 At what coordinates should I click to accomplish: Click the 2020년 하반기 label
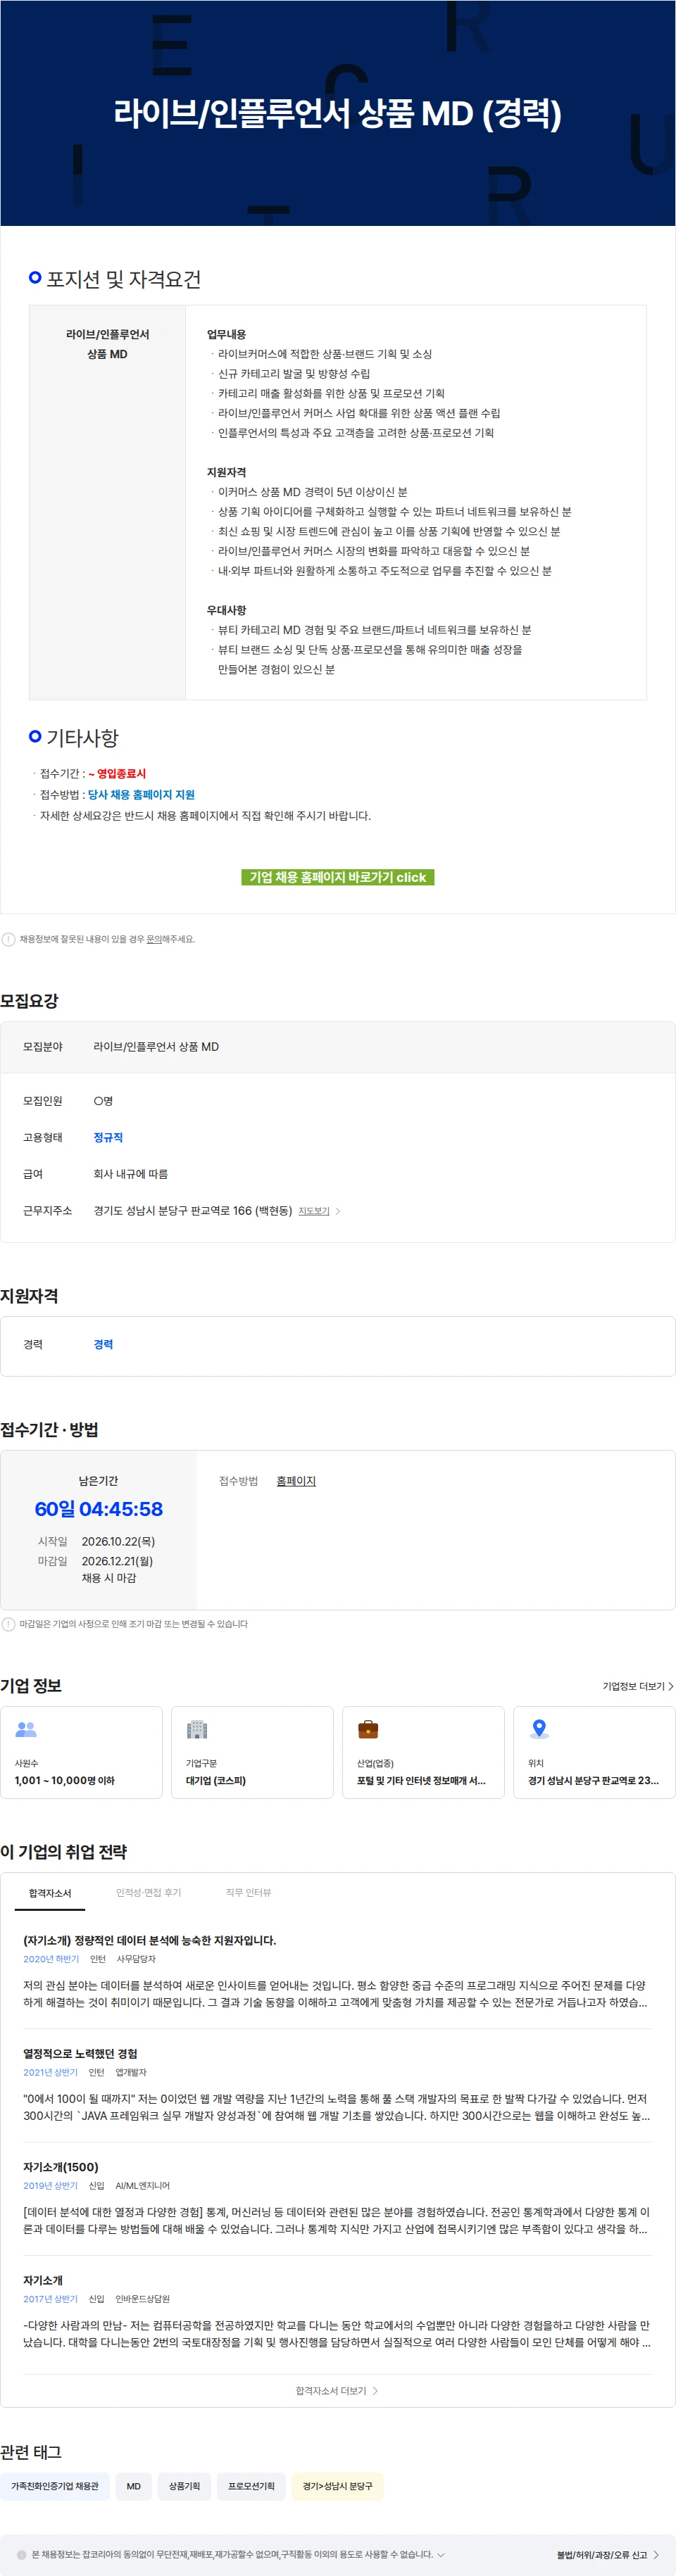point(51,1959)
